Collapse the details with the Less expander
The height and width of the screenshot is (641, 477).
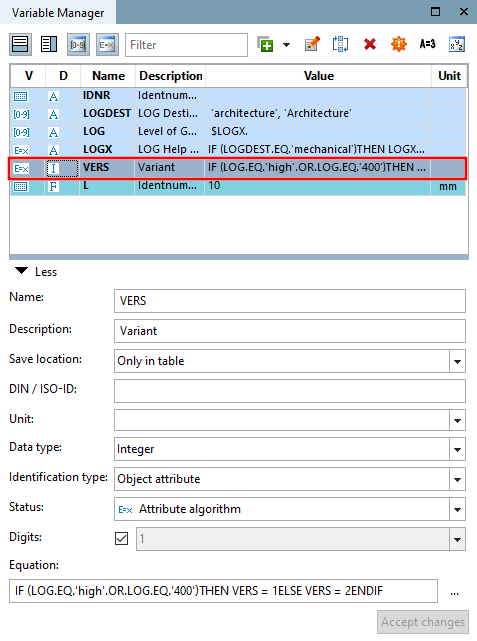pyautogui.click(x=36, y=271)
